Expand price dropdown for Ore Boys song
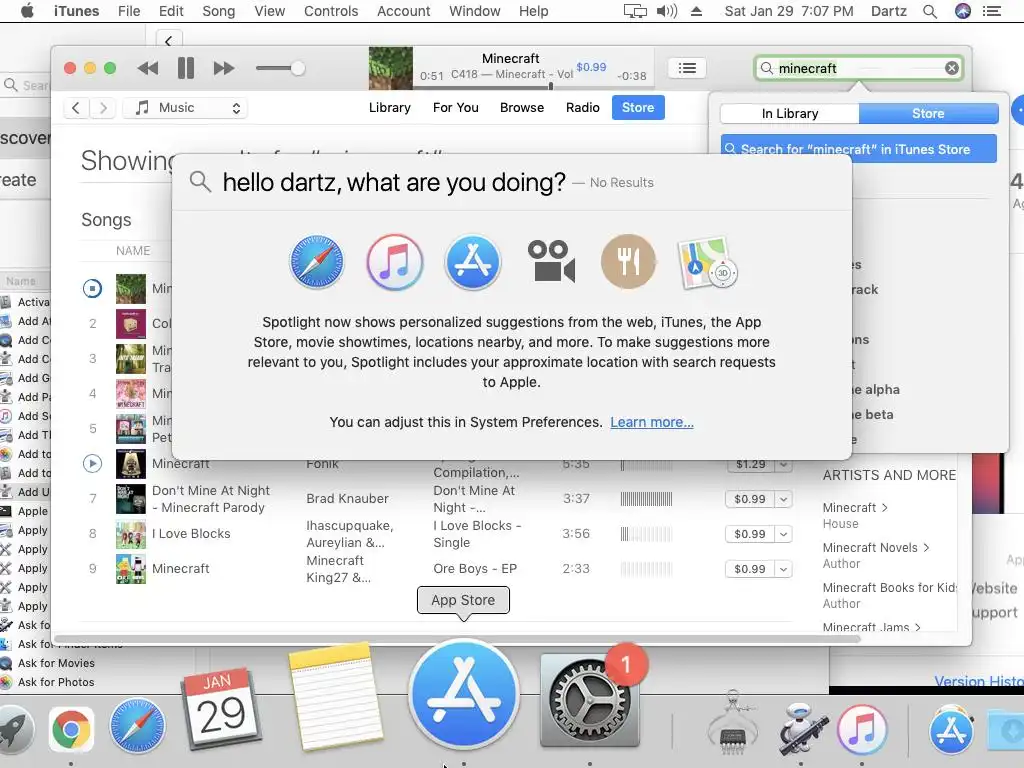Screen dimensions: 1024x768 pos(783,569)
